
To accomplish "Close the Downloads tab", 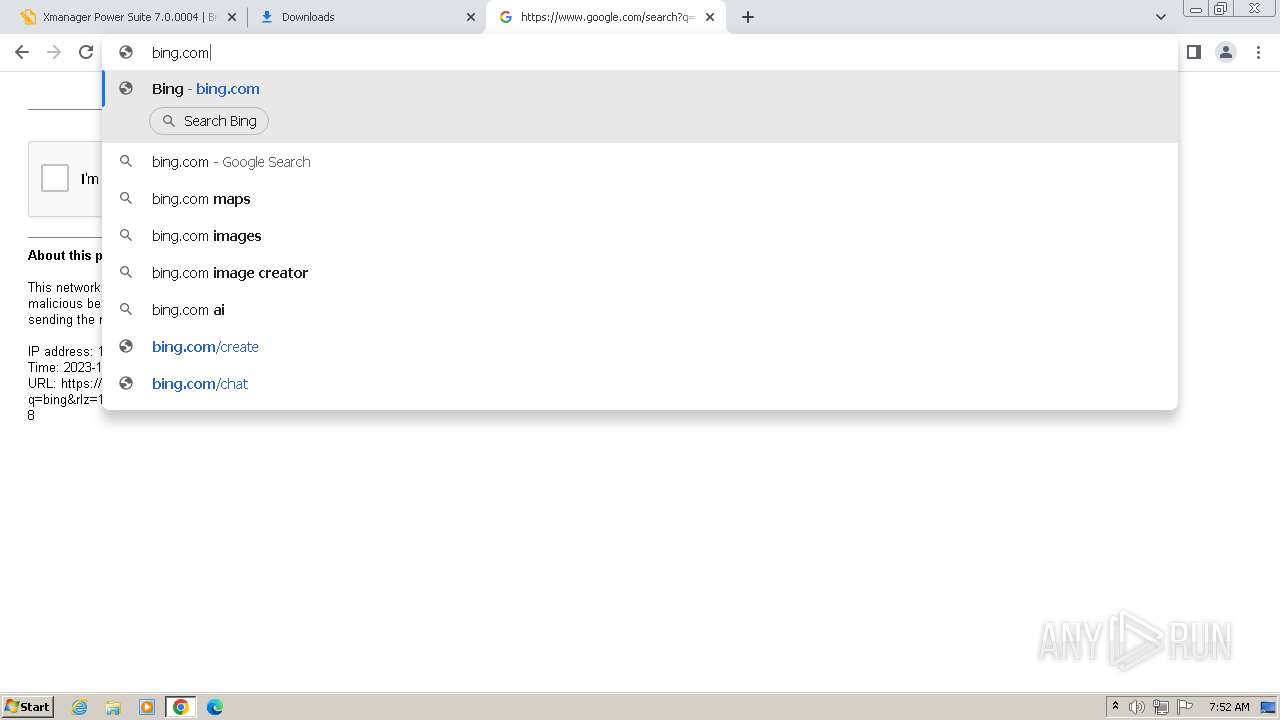I will pos(471,17).
